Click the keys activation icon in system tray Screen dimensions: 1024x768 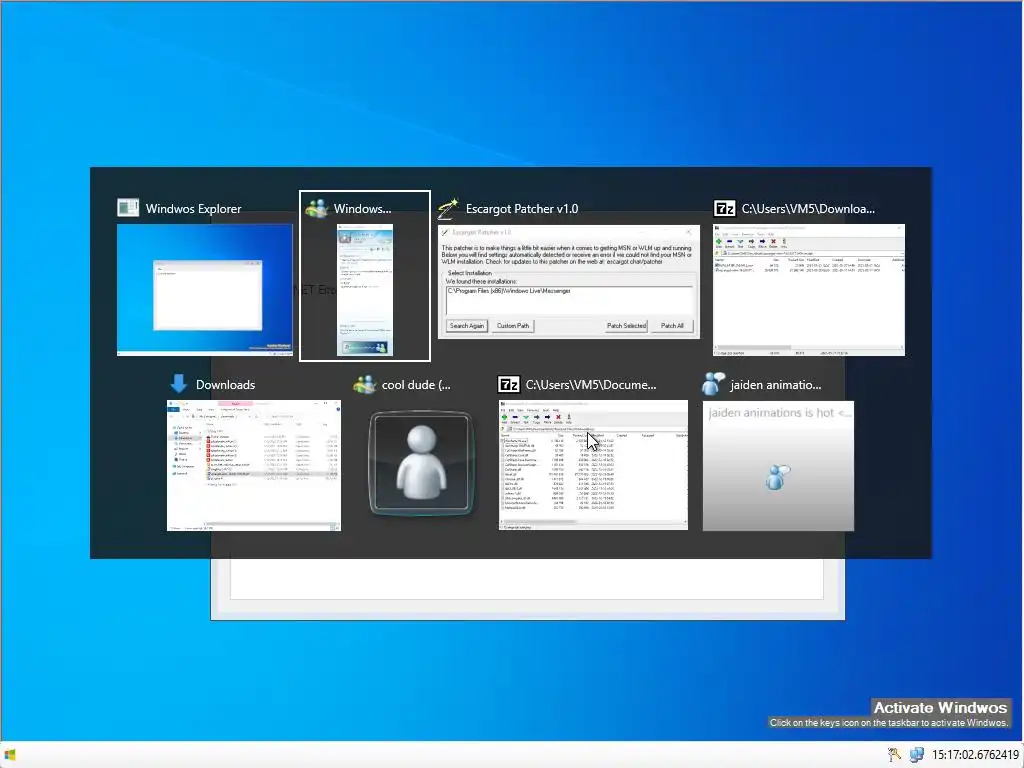pos(894,755)
